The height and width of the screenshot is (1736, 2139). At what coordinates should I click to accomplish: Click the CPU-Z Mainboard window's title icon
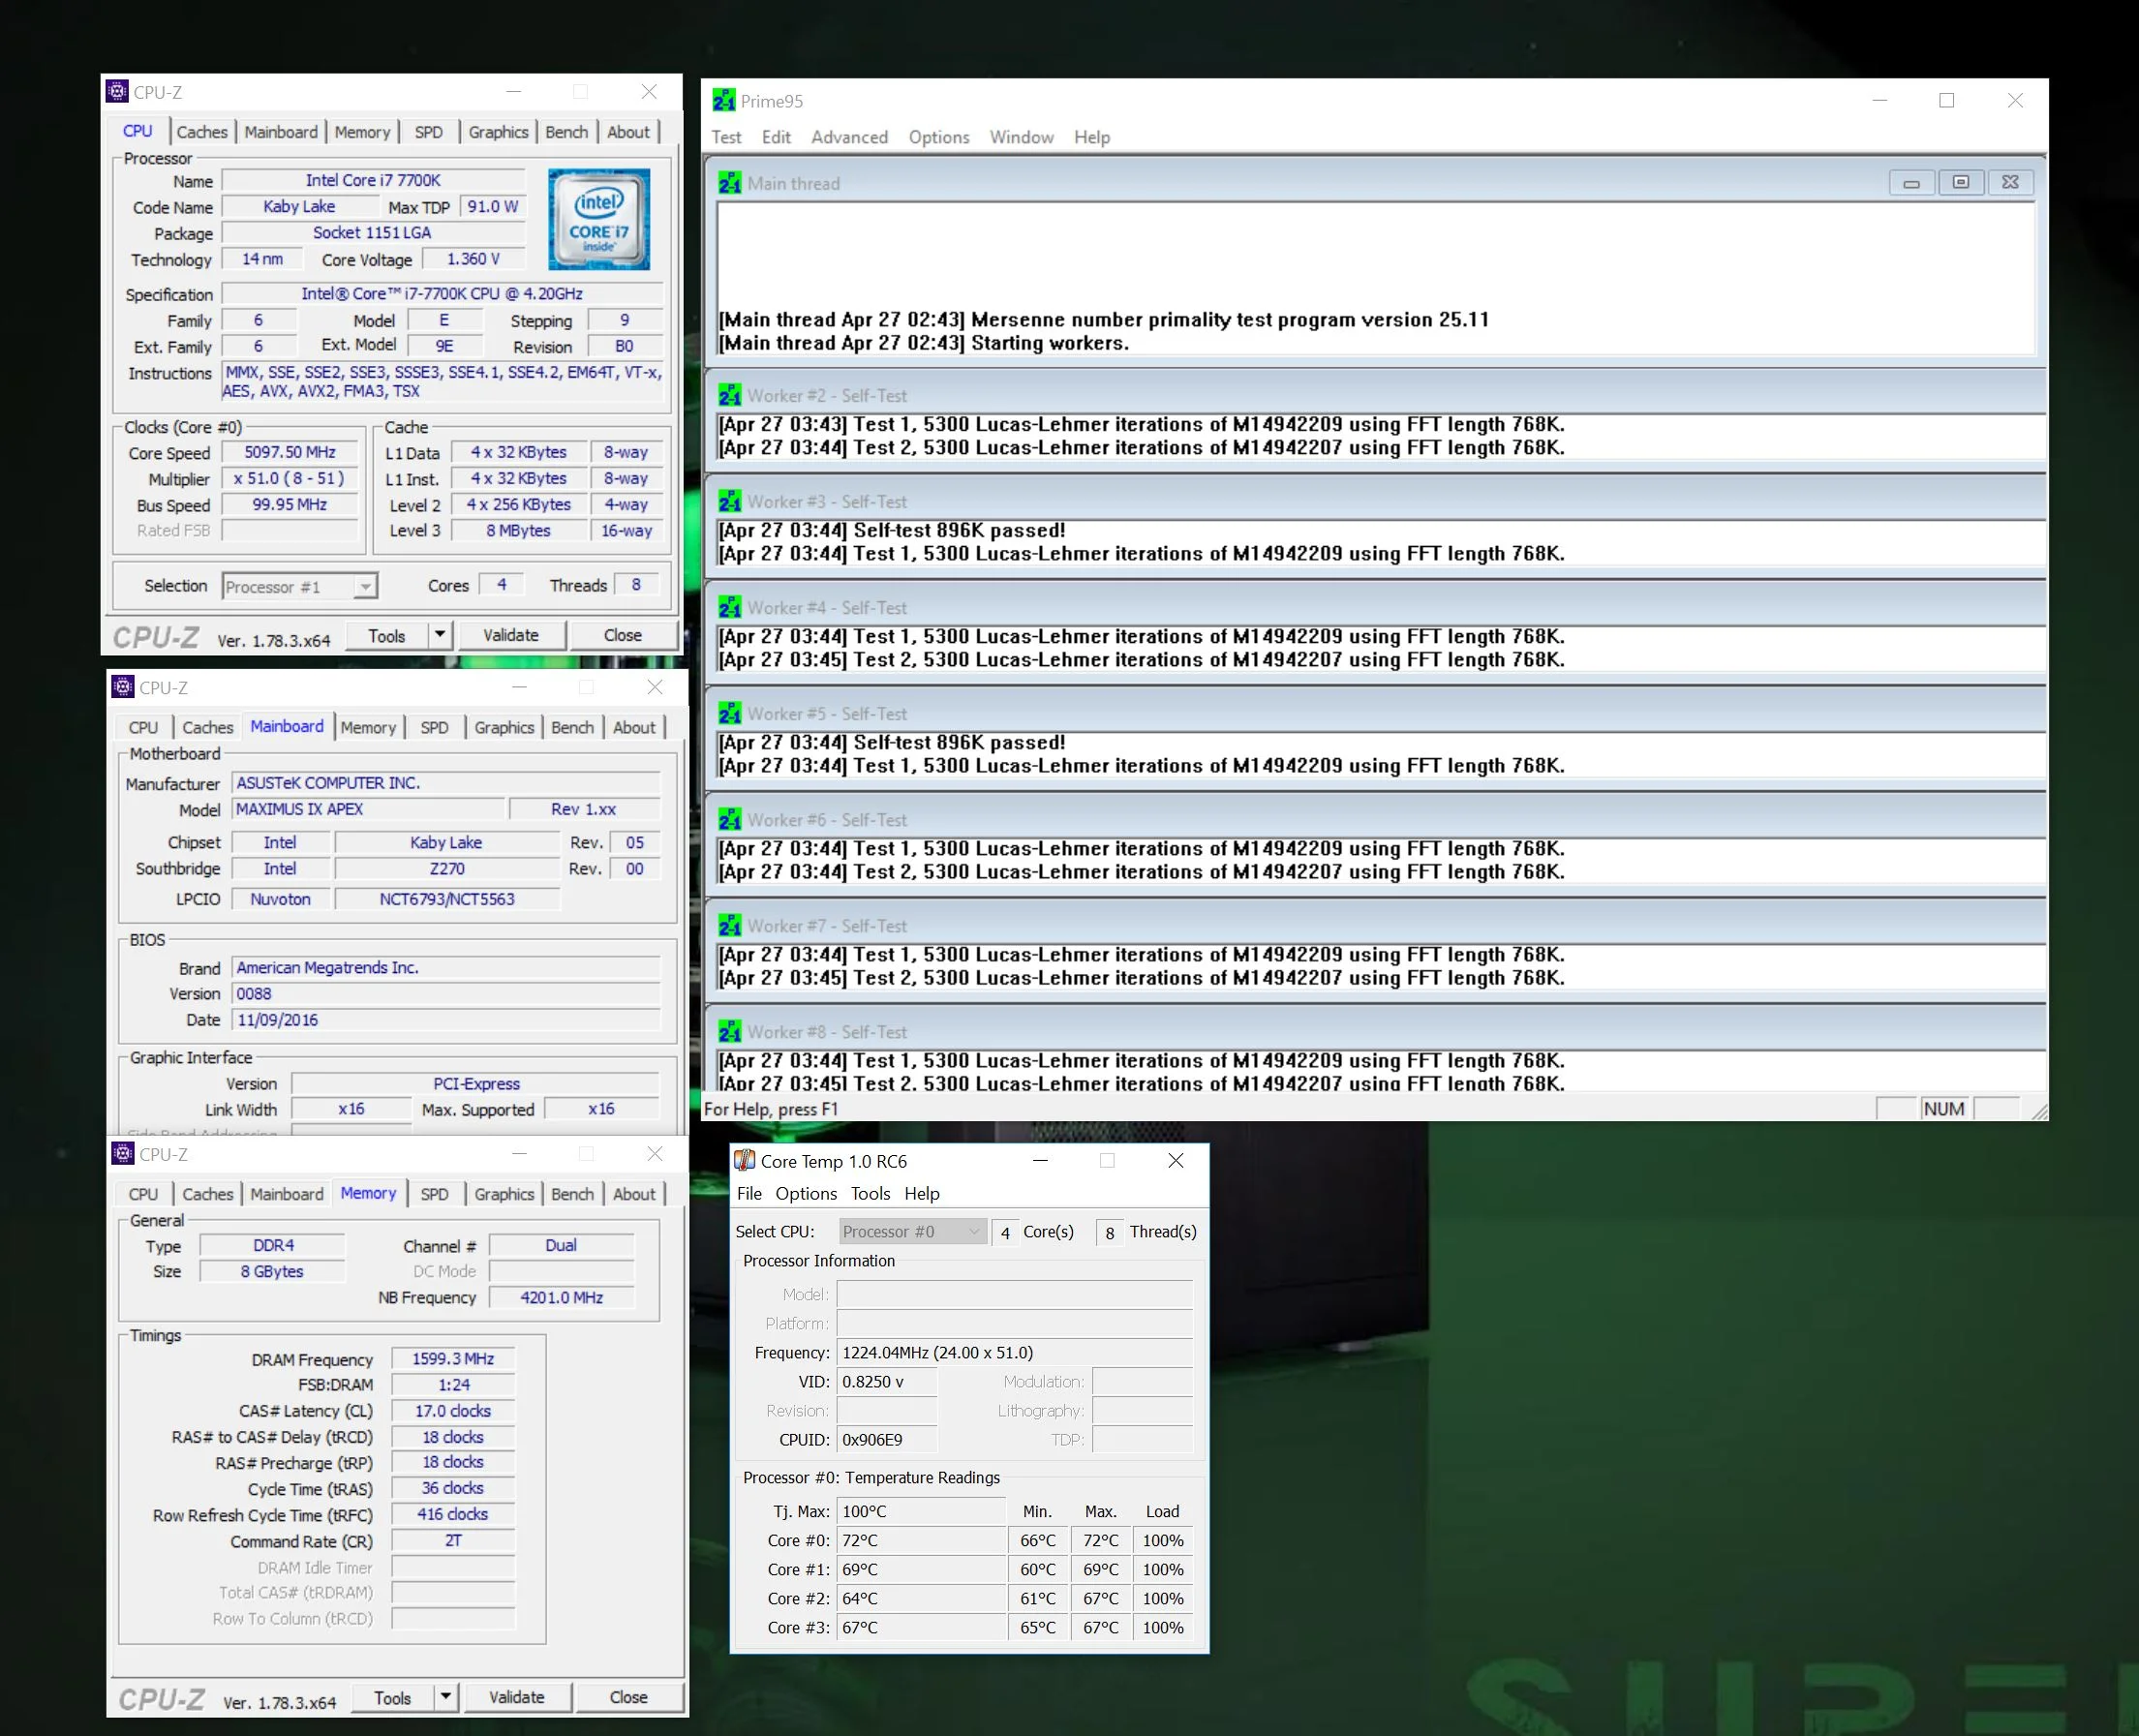[x=123, y=687]
